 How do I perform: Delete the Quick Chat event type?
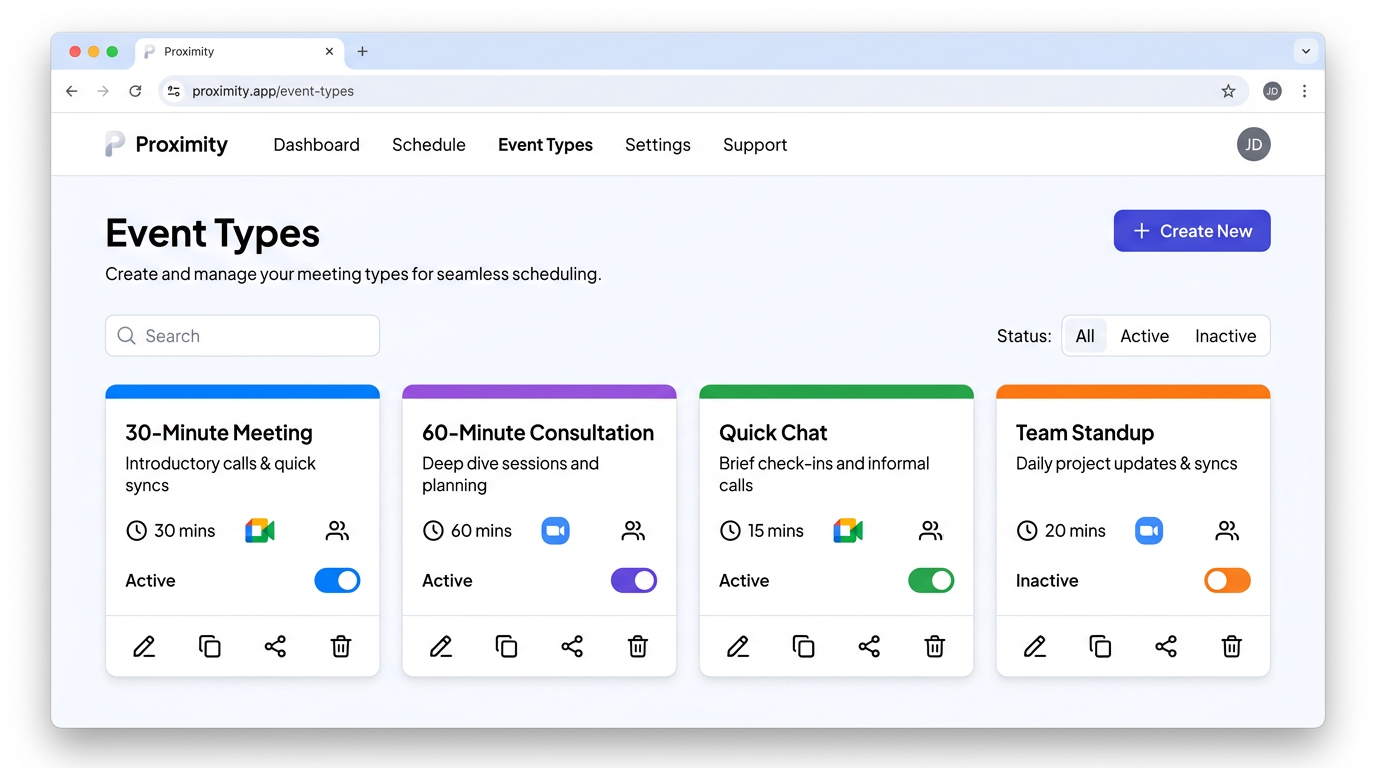point(934,646)
